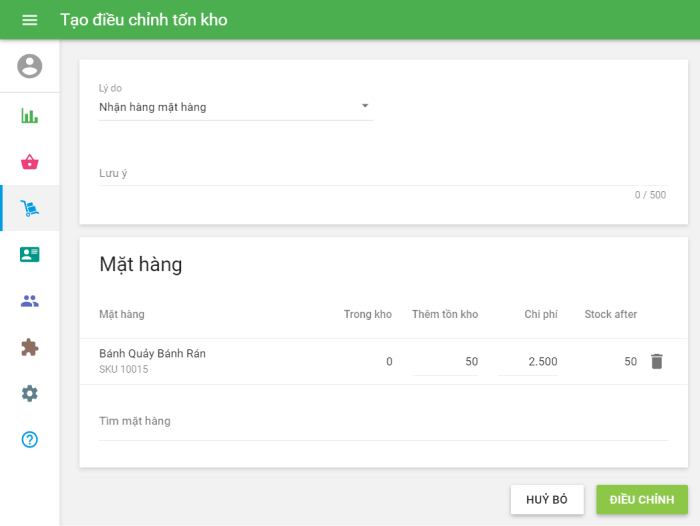
Task: Open the employees ID card icon
Action: [x=30, y=254]
